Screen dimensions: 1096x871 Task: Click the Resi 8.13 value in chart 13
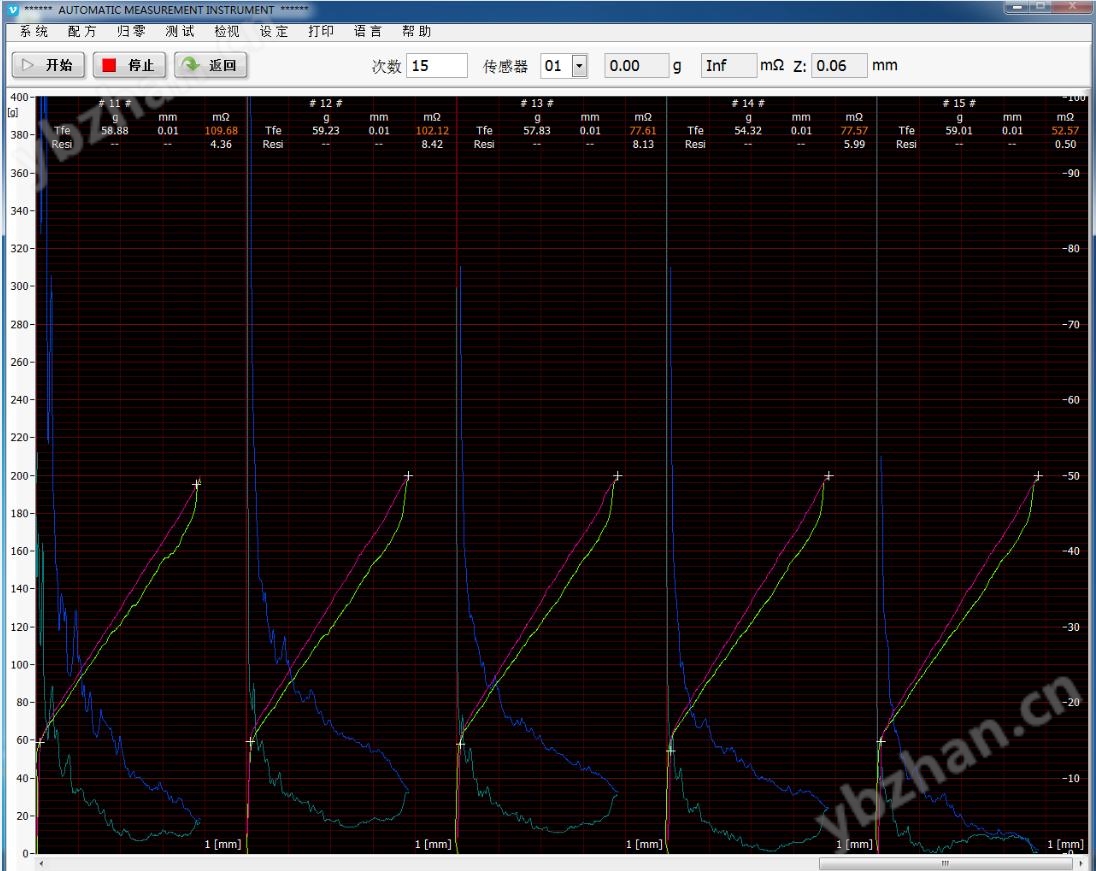[x=643, y=144]
